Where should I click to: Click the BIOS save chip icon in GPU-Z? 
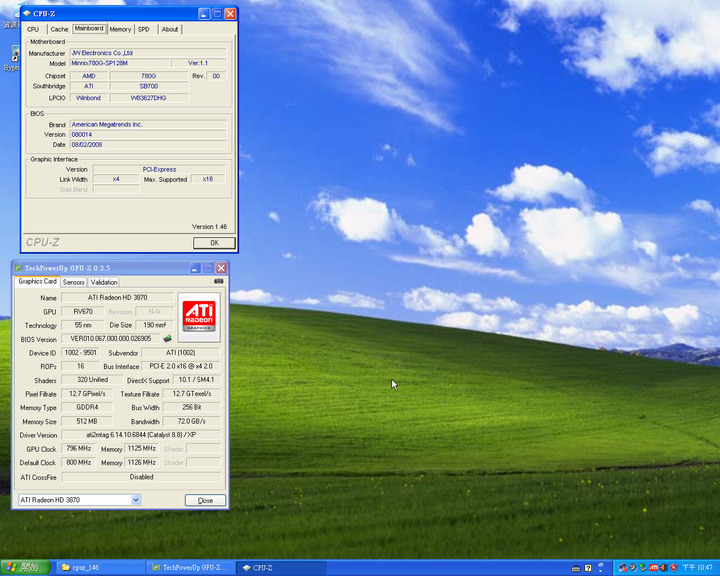click(168, 339)
